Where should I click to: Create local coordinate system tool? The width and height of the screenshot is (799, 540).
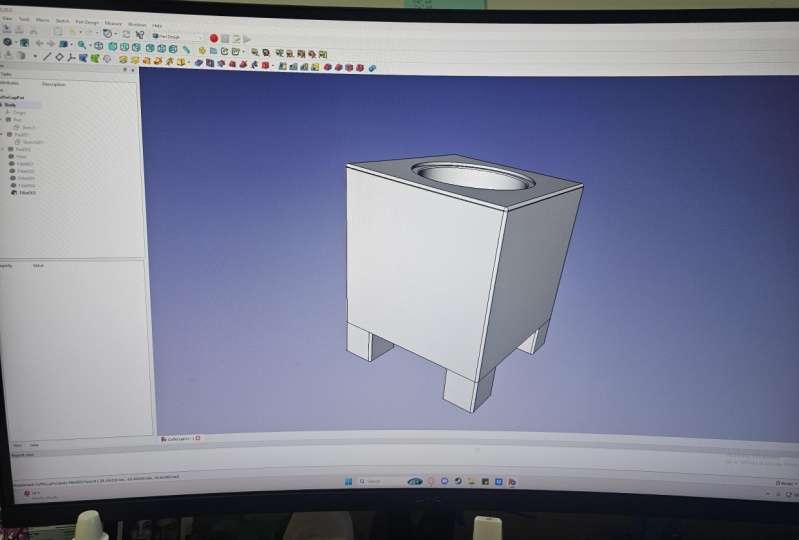71,58
